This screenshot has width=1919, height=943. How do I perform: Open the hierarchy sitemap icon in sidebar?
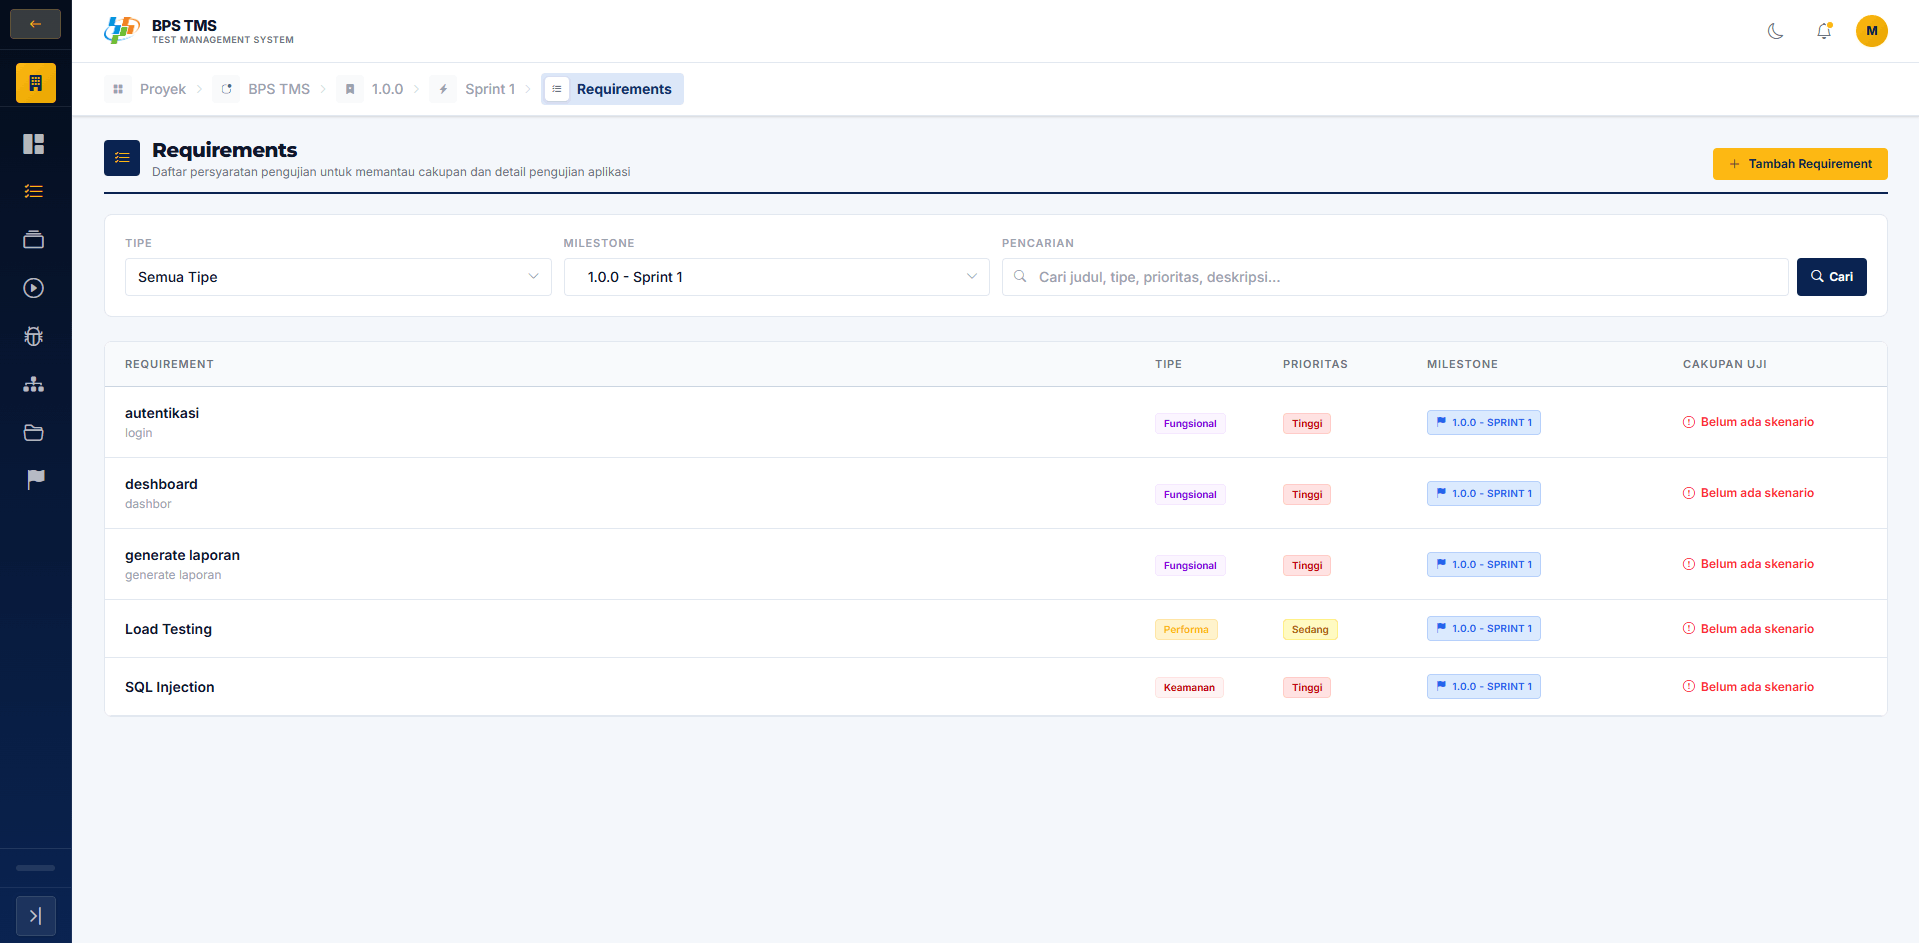point(34,384)
